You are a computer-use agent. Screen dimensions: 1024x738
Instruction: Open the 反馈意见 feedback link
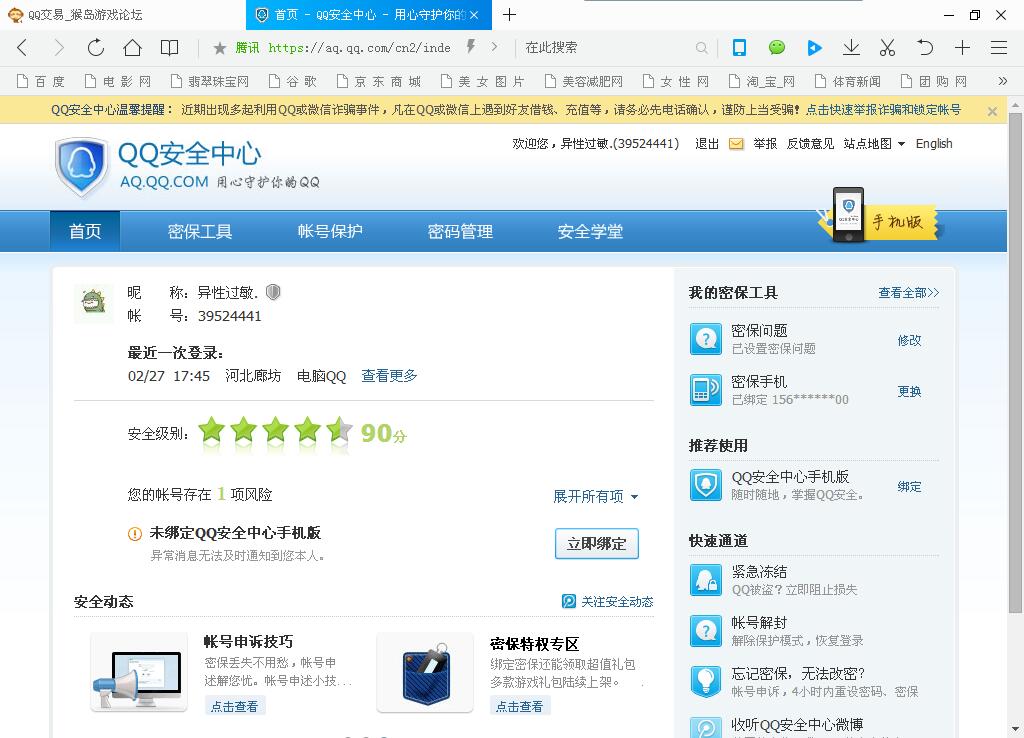tap(810, 144)
